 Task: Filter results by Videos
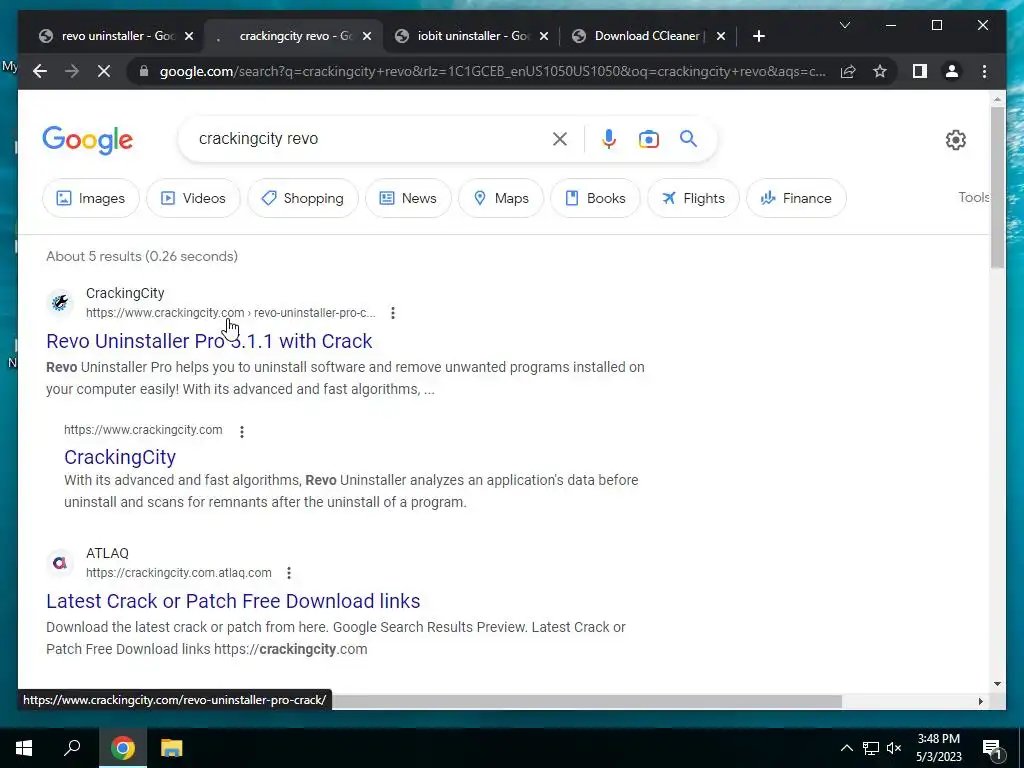pyautogui.click(x=193, y=198)
